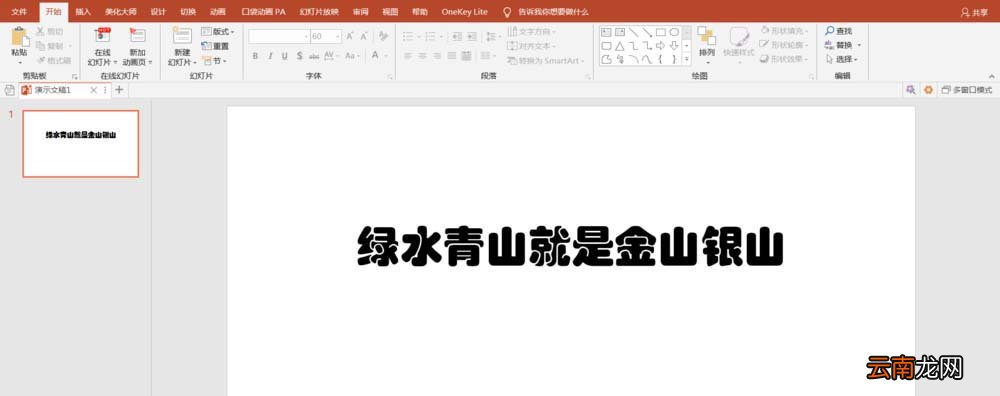Click the Arrange (排列) icon
Image resolution: width=1000 pixels, height=396 pixels.
coord(707,37)
